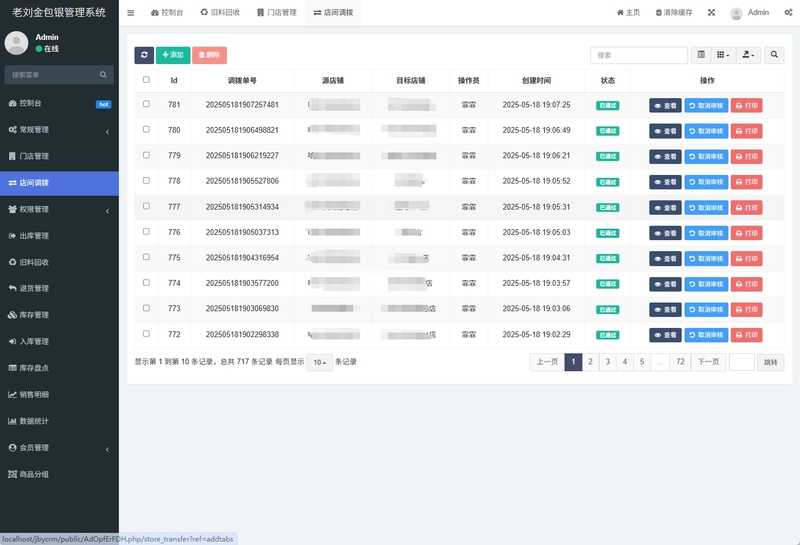The width and height of the screenshot is (800, 545).
Task: Check the checkbox for row 772
Action: pyautogui.click(x=146, y=334)
